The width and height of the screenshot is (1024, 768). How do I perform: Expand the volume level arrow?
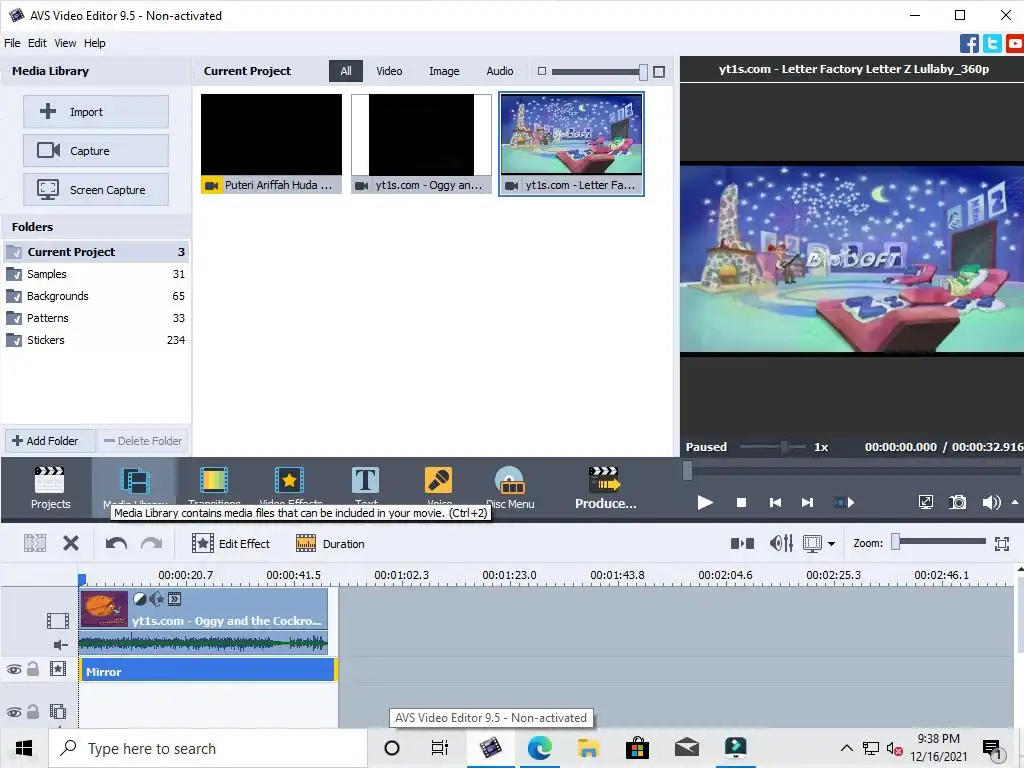[x=1015, y=502]
